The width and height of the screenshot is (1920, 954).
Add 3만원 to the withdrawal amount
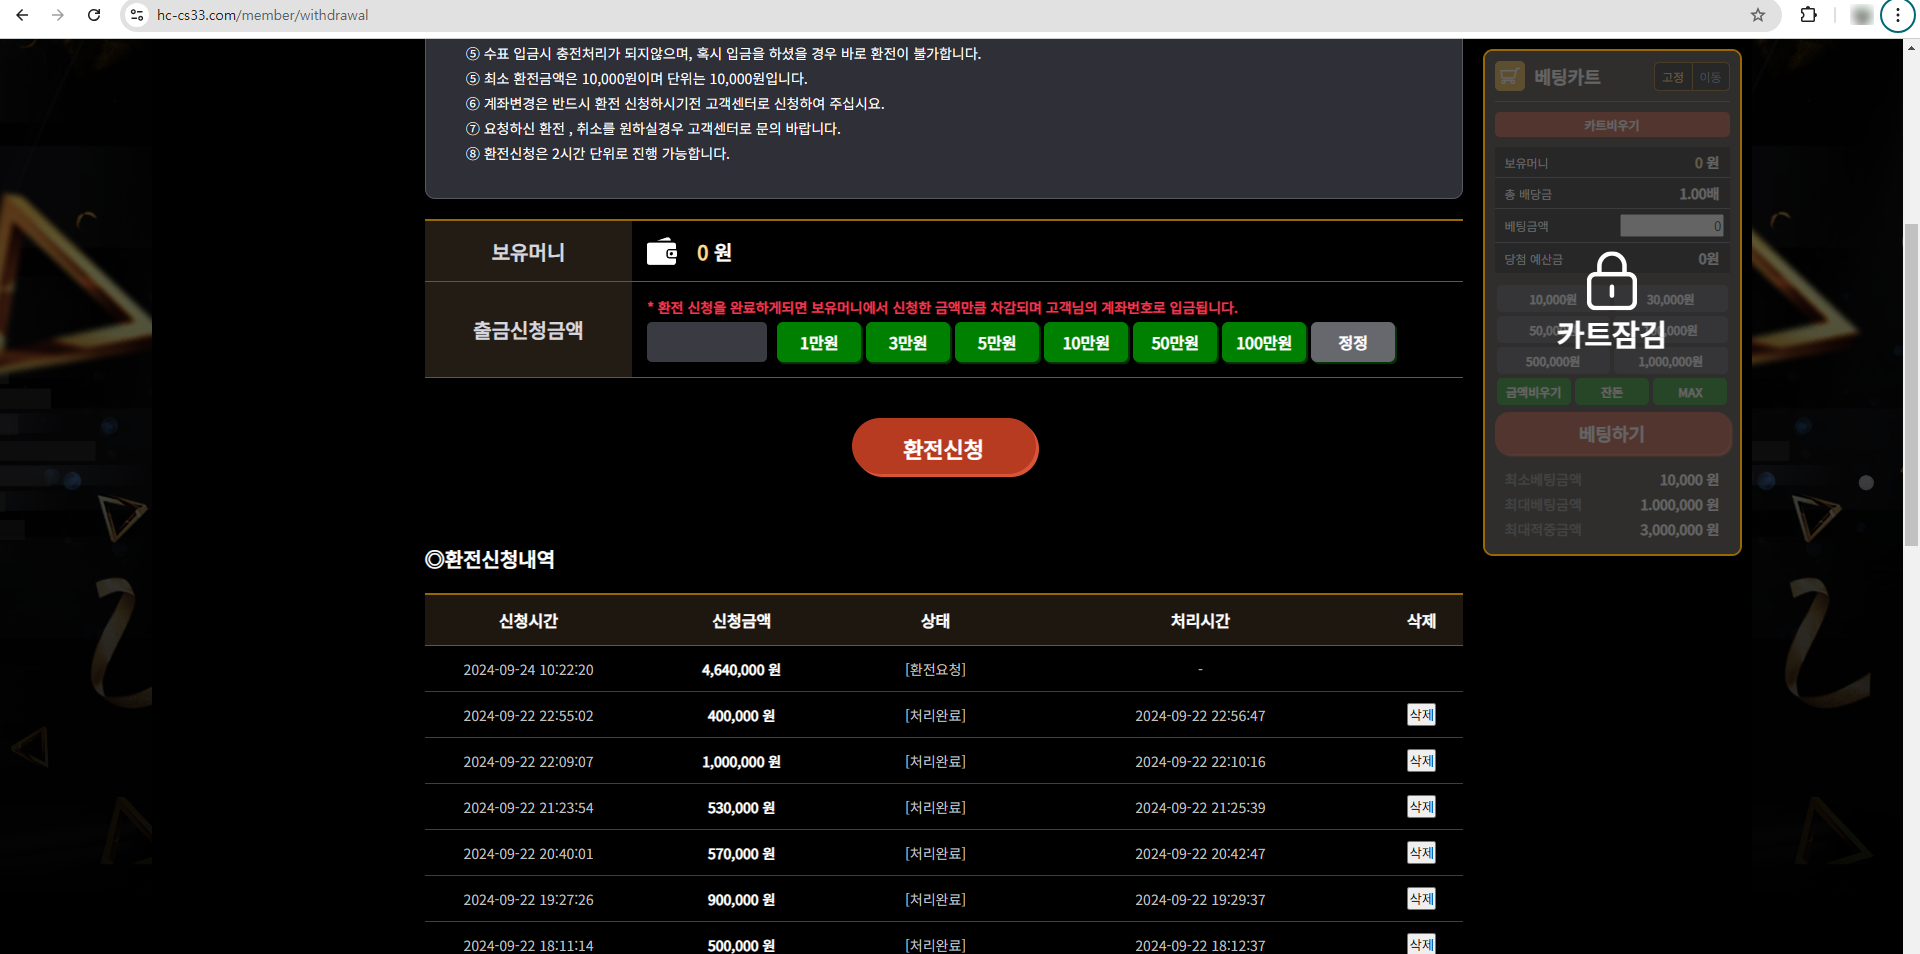click(908, 343)
